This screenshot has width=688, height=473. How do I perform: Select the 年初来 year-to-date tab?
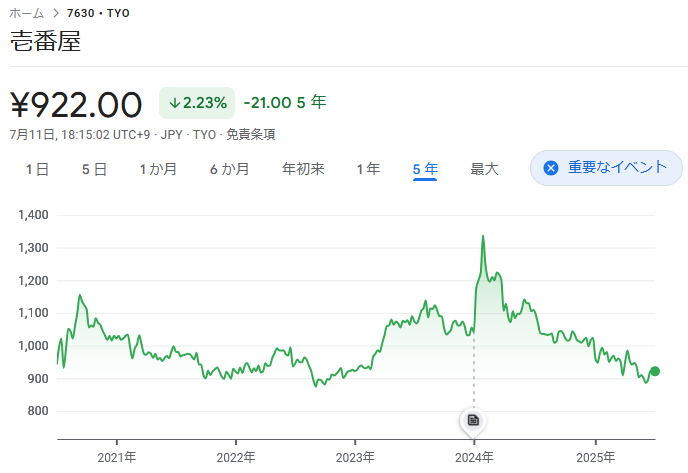[303, 169]
